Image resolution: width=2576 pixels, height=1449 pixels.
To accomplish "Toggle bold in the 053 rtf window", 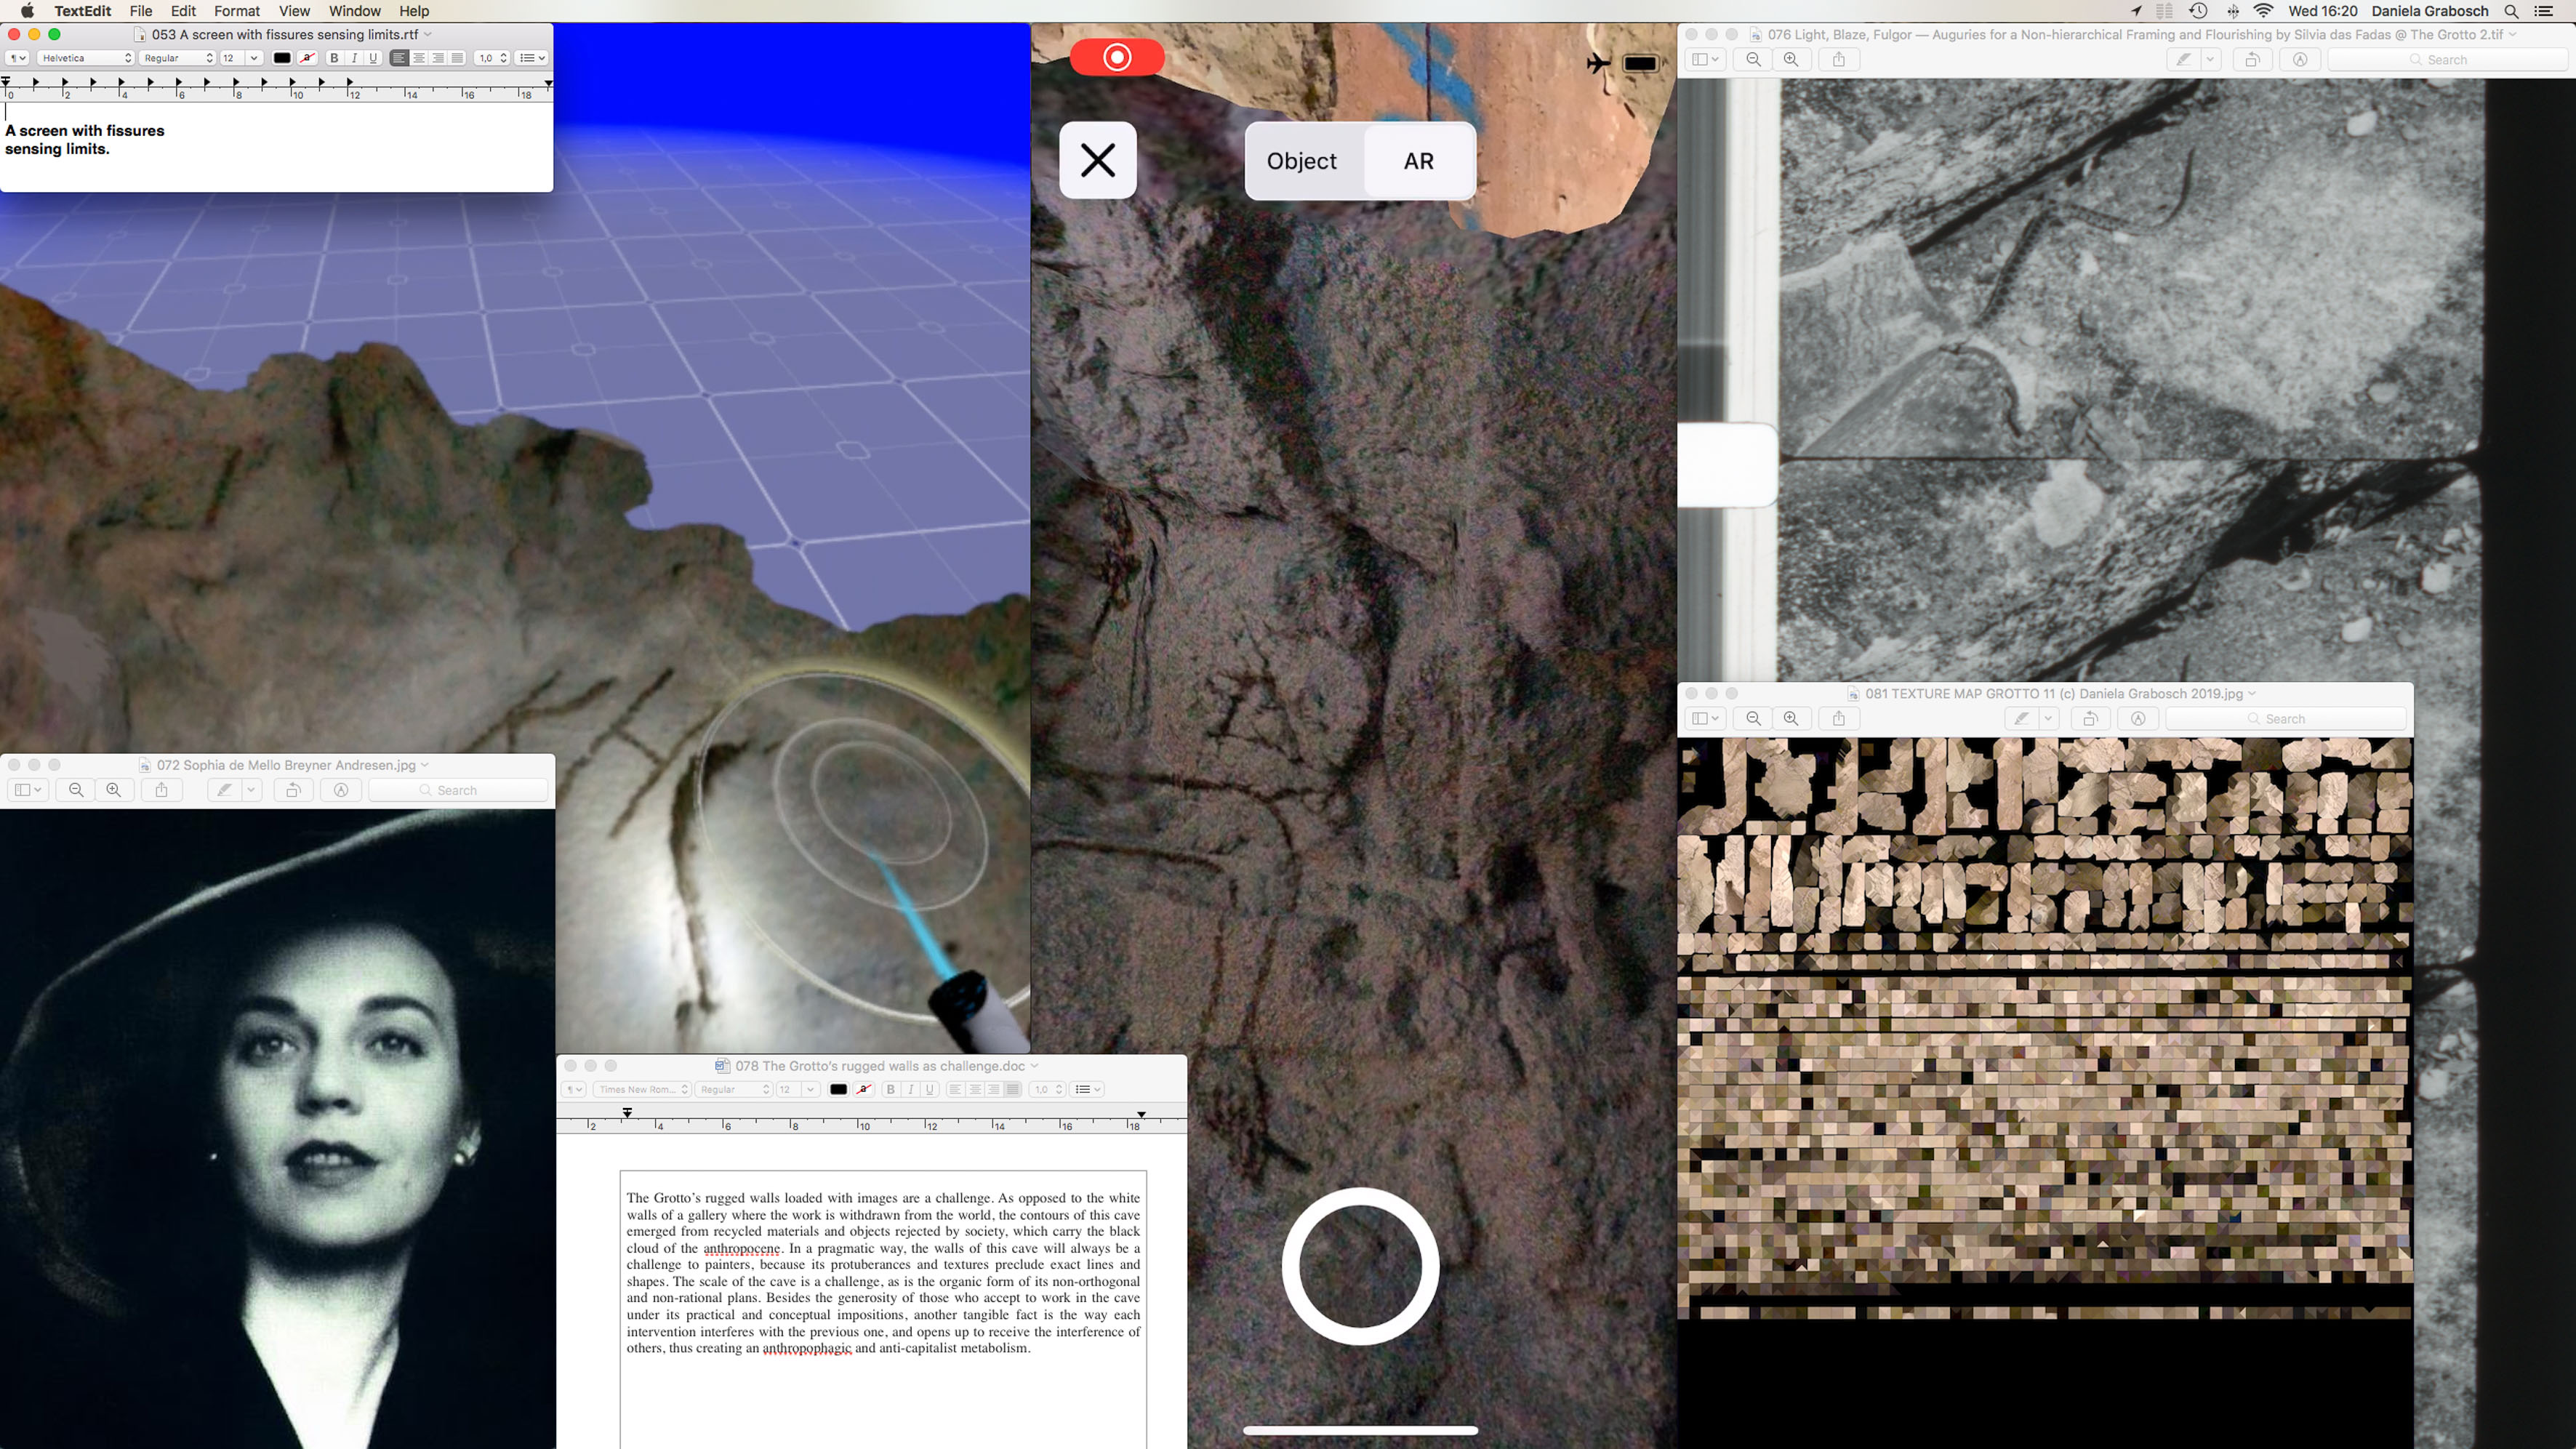I will (335, 58).
